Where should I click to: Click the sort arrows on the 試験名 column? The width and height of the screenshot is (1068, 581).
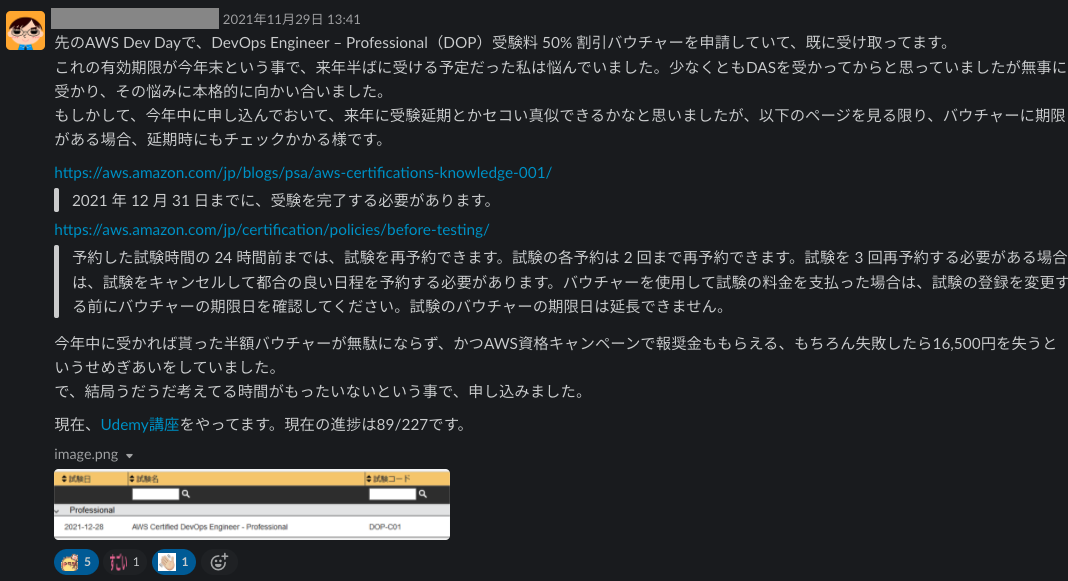tap(132, 477)
